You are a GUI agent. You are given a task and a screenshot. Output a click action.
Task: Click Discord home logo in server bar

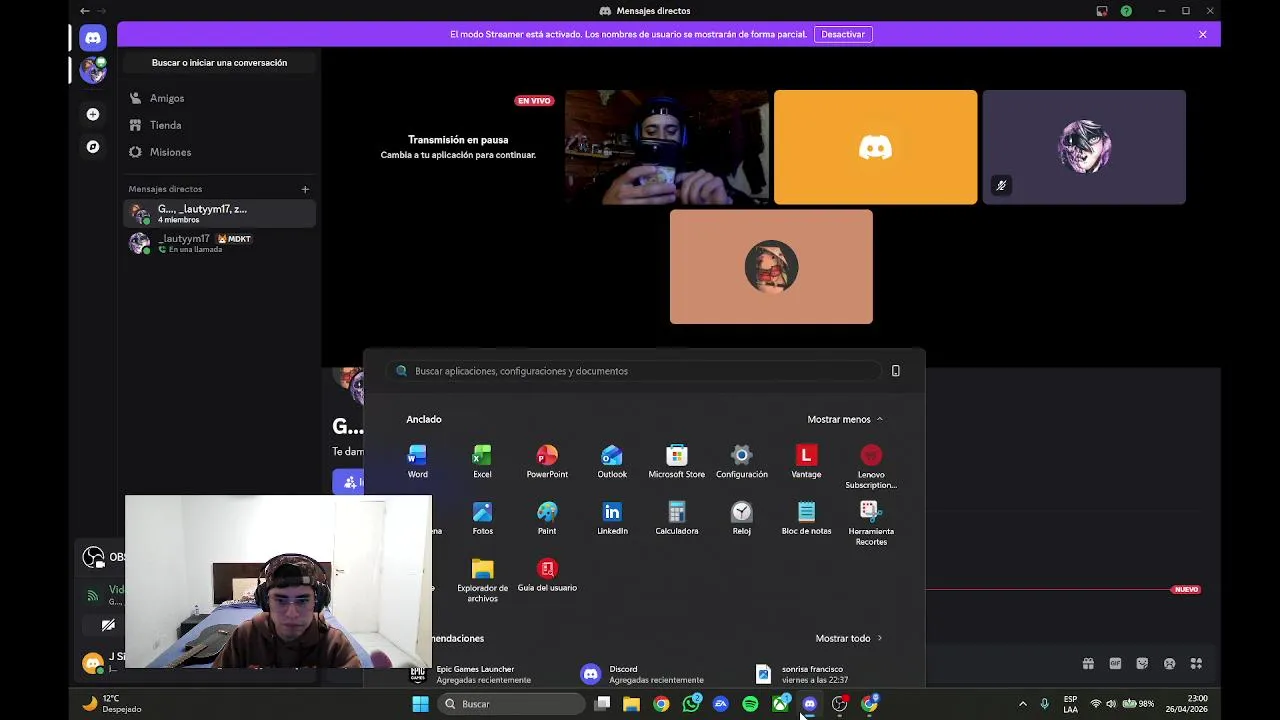tap(93, 38)
